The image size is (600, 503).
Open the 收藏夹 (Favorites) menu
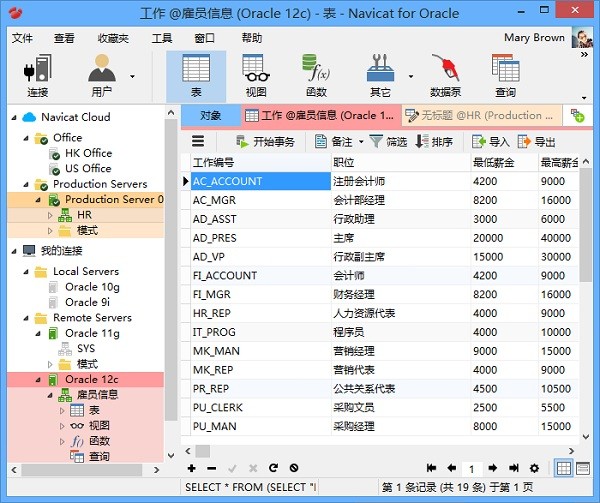click(112, 38)
